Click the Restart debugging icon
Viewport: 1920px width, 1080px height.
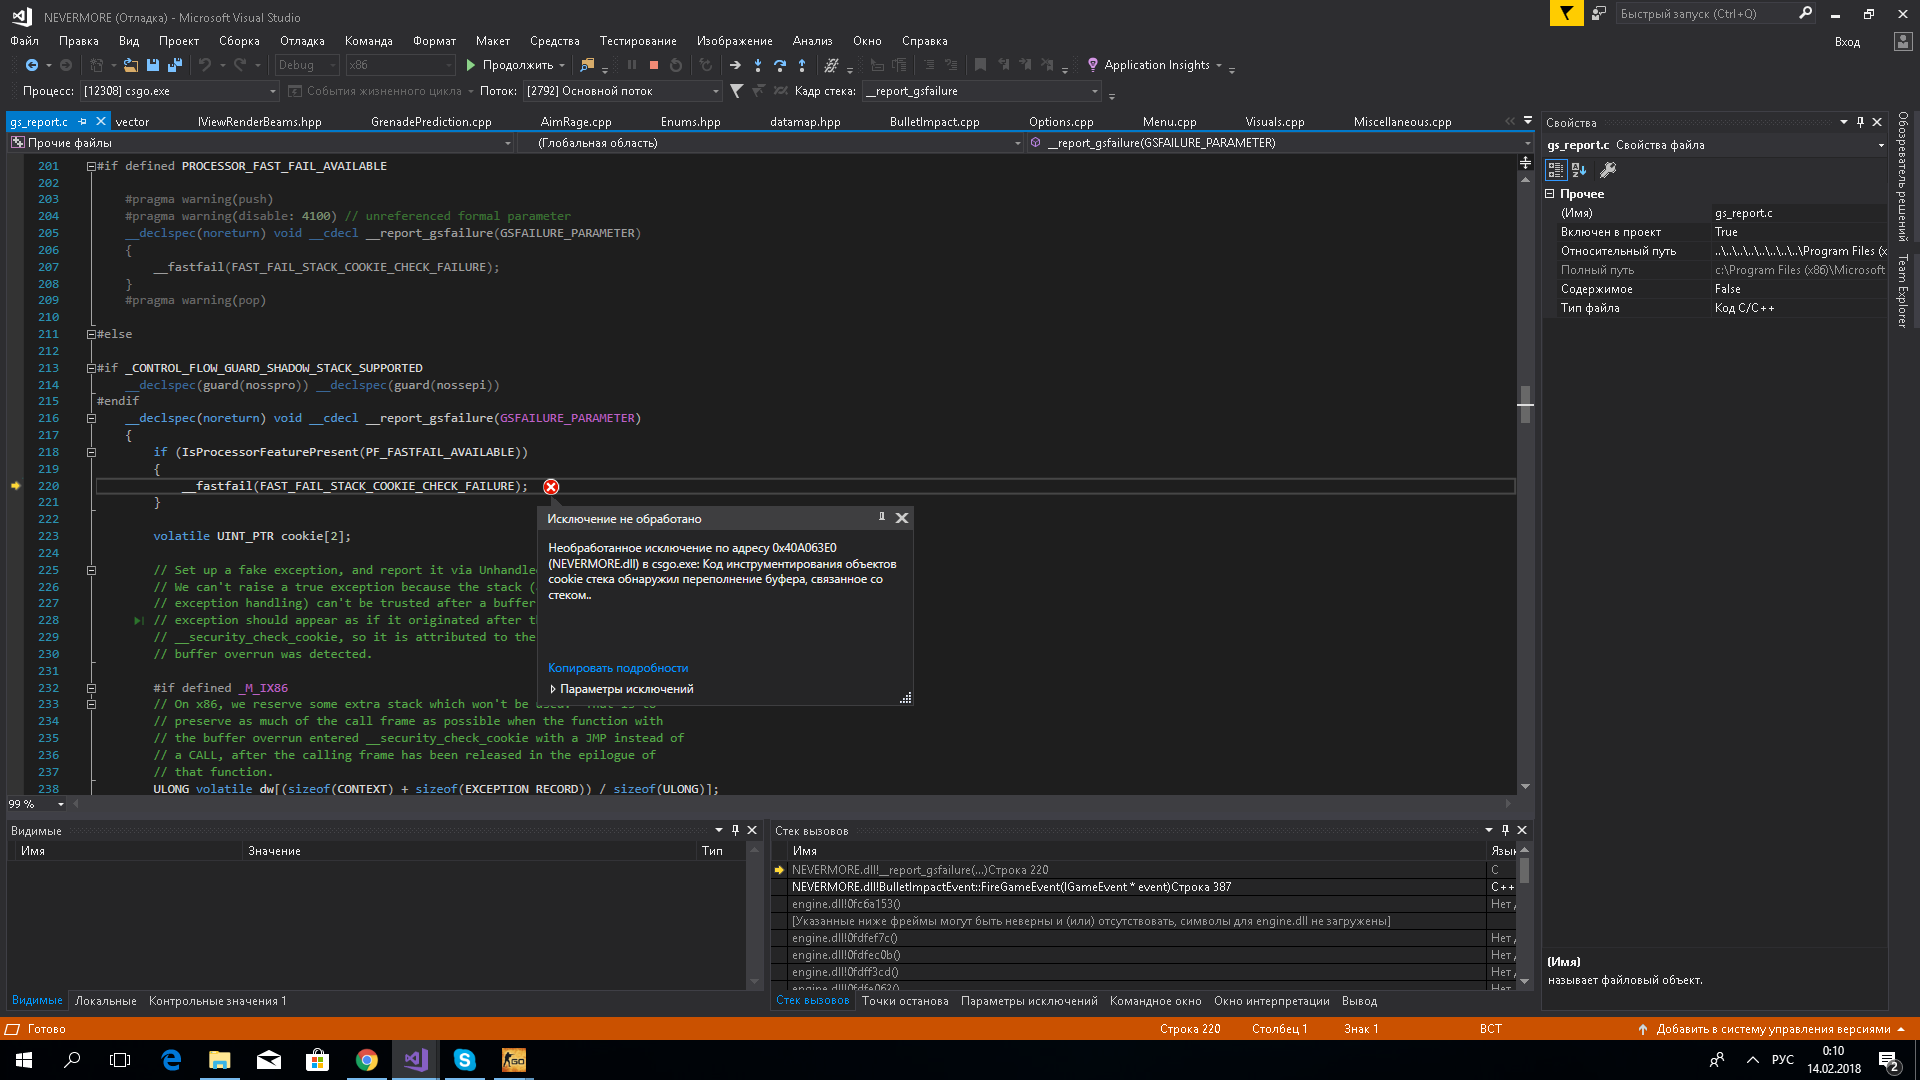(676, 65)
